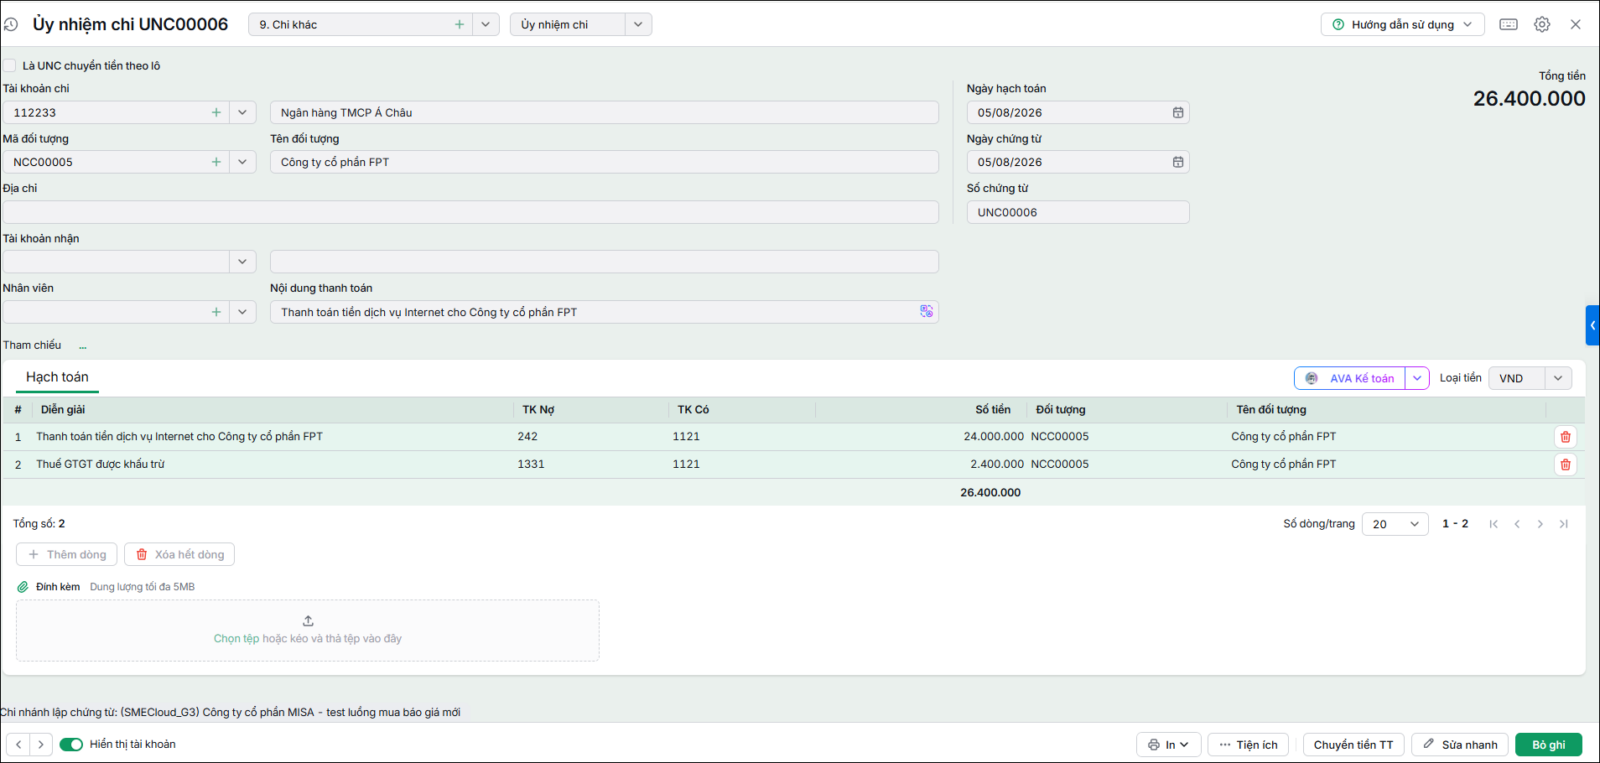This screenshot has height=763, width=1600.
Task: Go to previous page of rows
Action: pos(1517,524)
